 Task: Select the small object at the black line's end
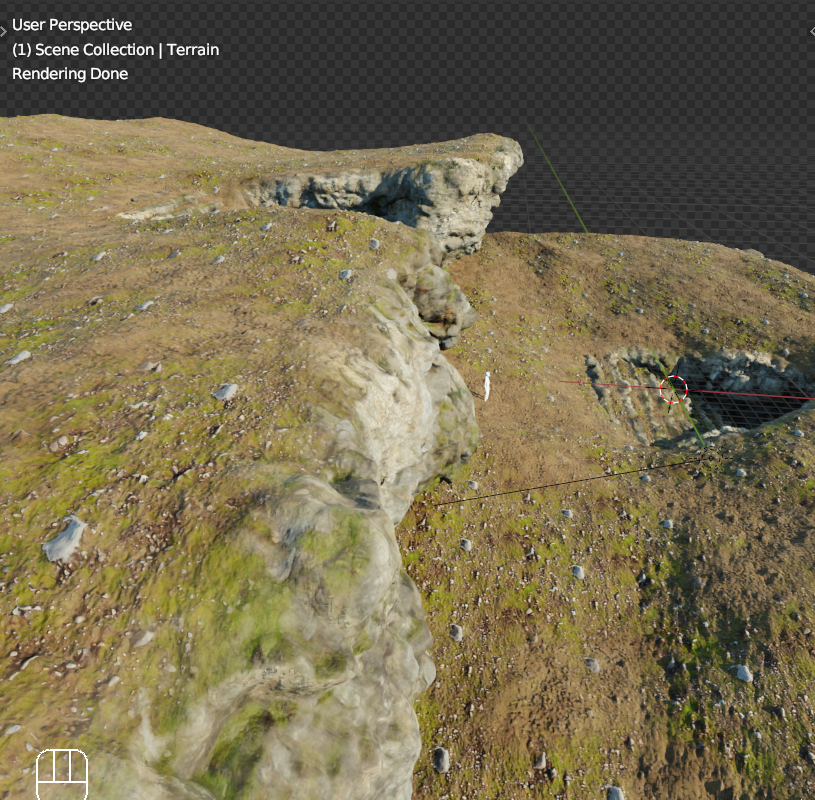coord(709,458)
